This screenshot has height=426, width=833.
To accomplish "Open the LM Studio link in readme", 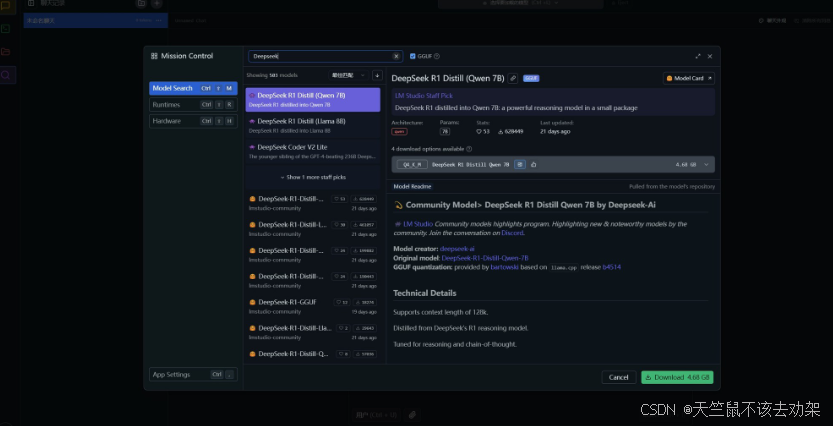I will pyautogui.click(x=418, y=224).
